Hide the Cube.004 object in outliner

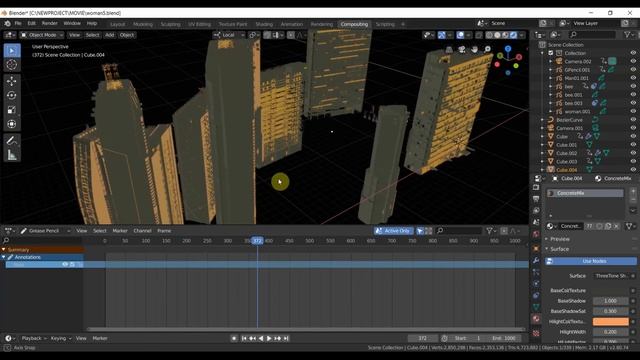click(633, 169)
